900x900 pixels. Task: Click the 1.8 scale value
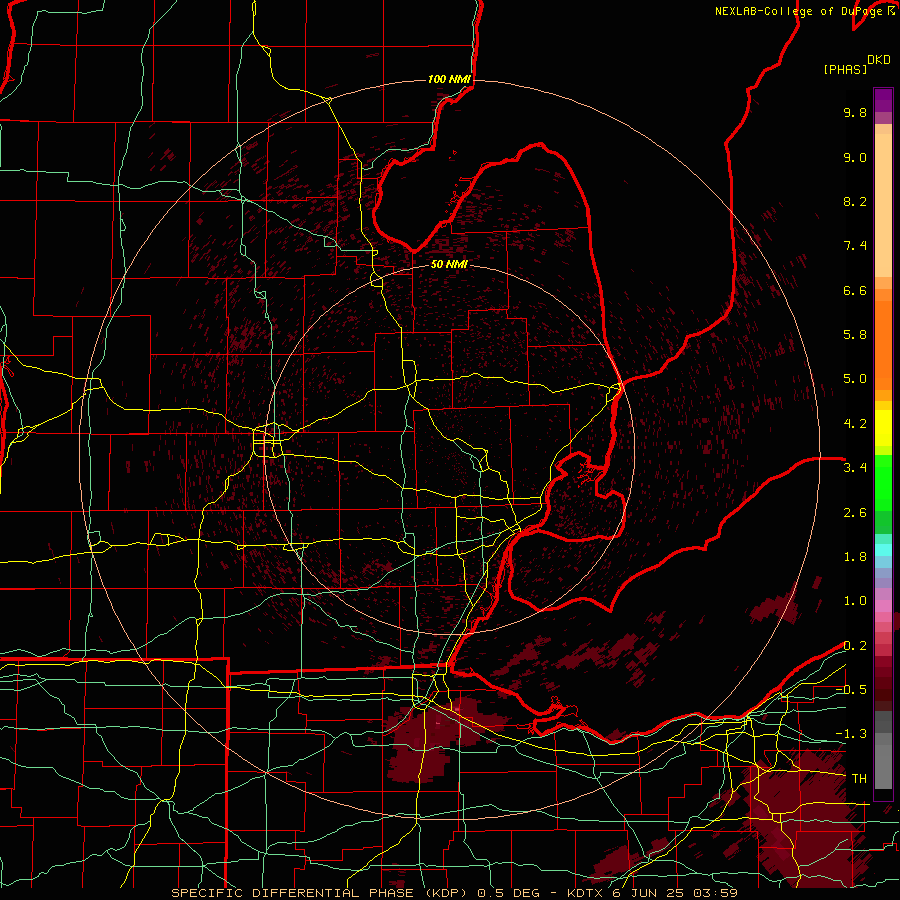pyautogui.click(x=855, y=557)
